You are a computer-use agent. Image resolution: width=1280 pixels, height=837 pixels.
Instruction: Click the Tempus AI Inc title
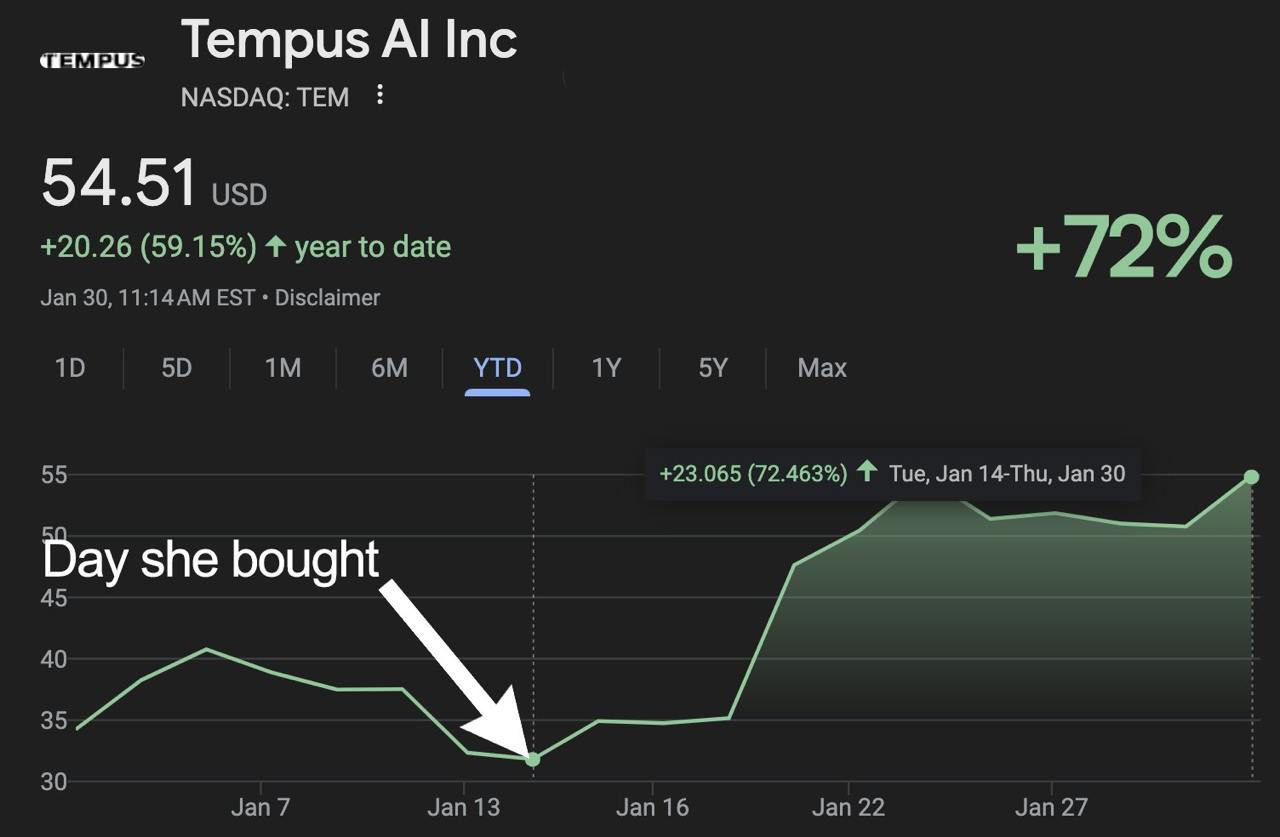click(x=349, y=41)
